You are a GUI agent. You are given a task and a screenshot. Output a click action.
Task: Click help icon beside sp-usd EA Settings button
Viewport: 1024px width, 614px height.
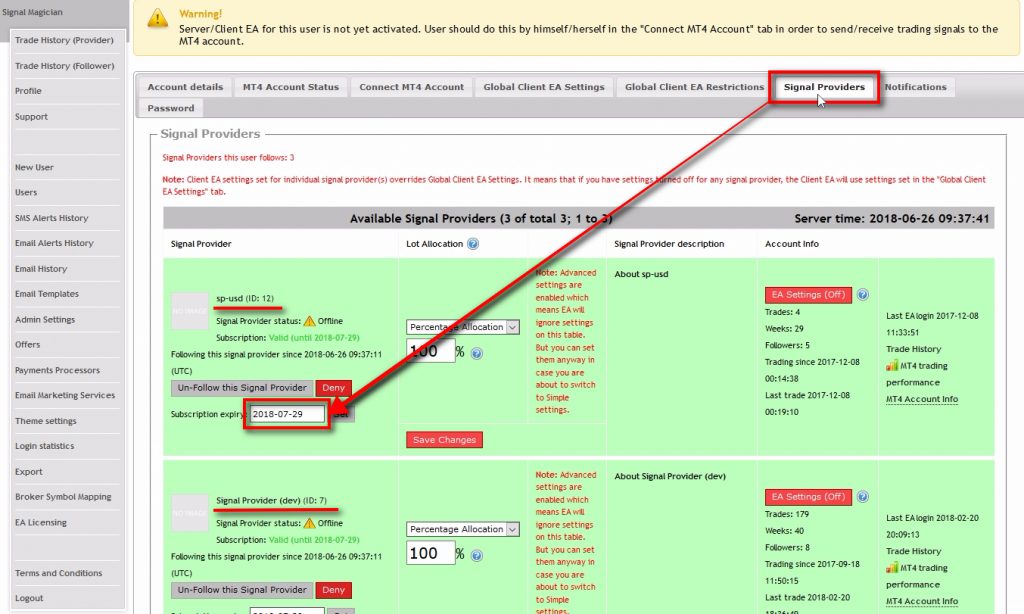862,295
